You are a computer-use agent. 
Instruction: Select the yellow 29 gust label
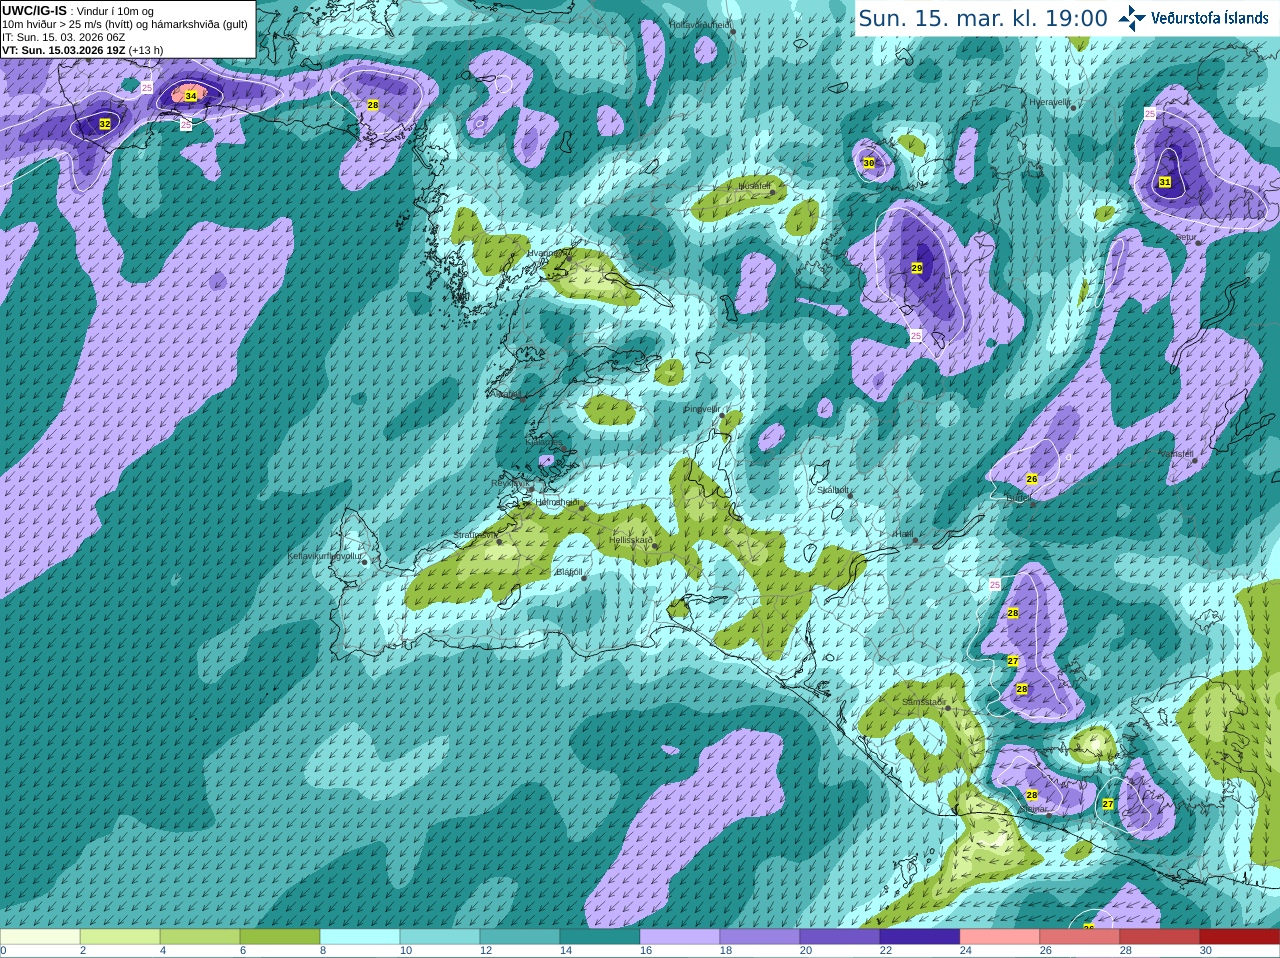pos(917,268)
